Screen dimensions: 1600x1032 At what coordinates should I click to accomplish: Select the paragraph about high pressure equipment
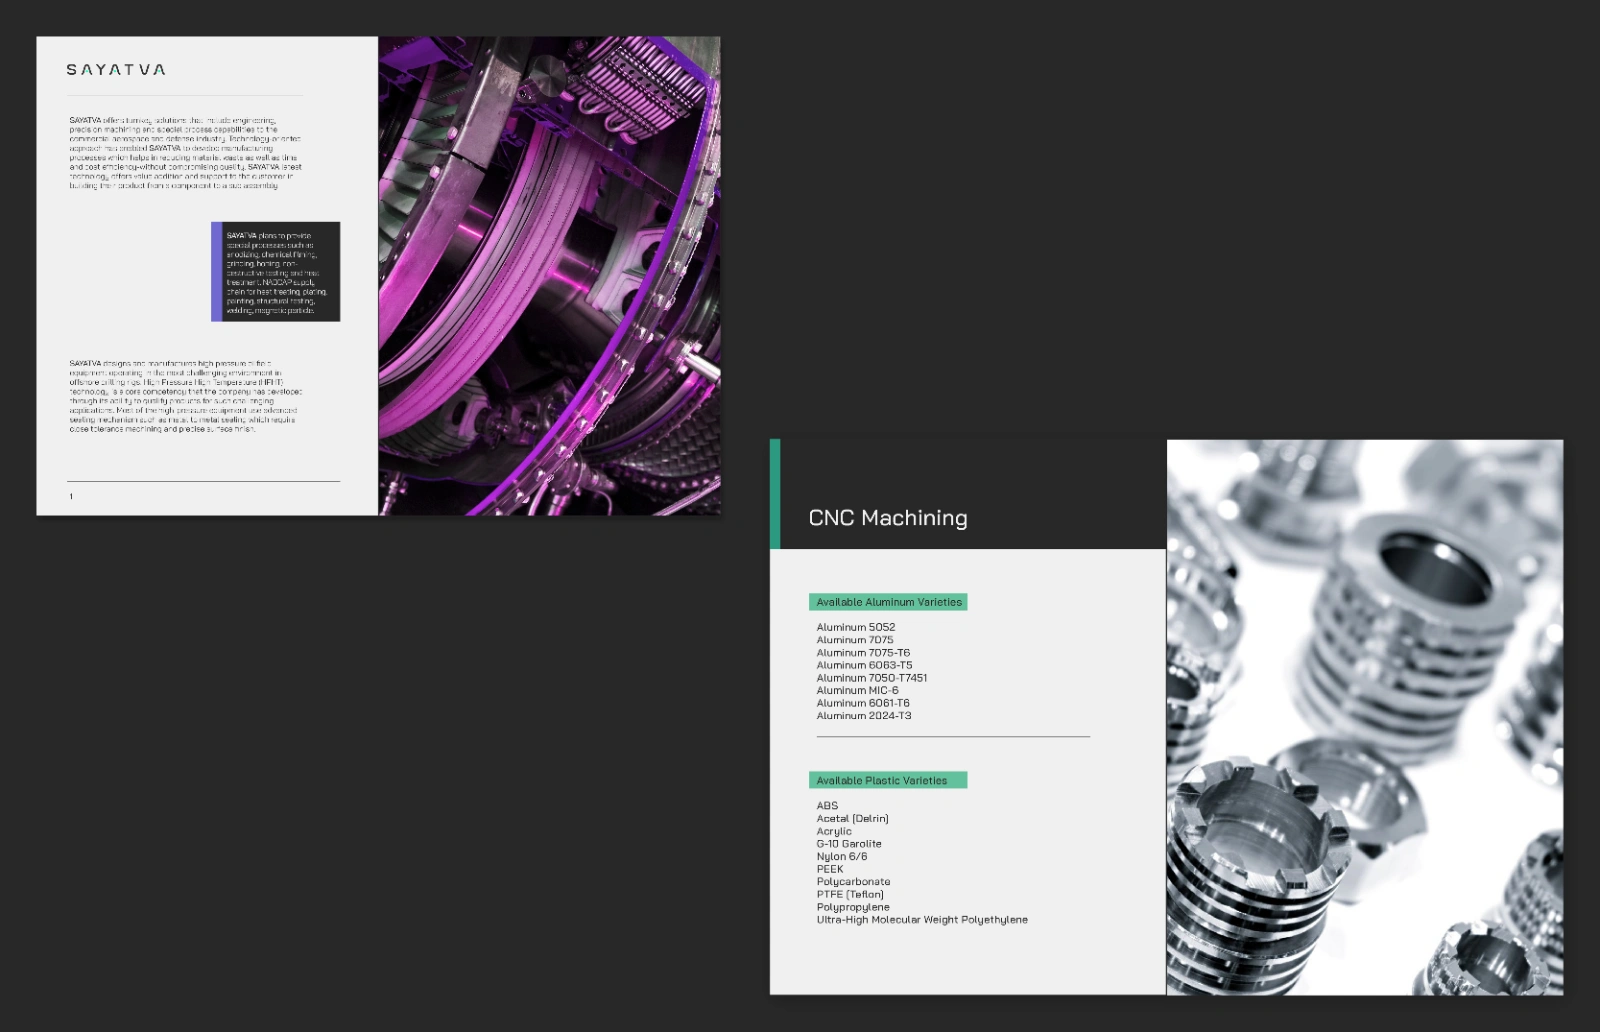[185, 396]
